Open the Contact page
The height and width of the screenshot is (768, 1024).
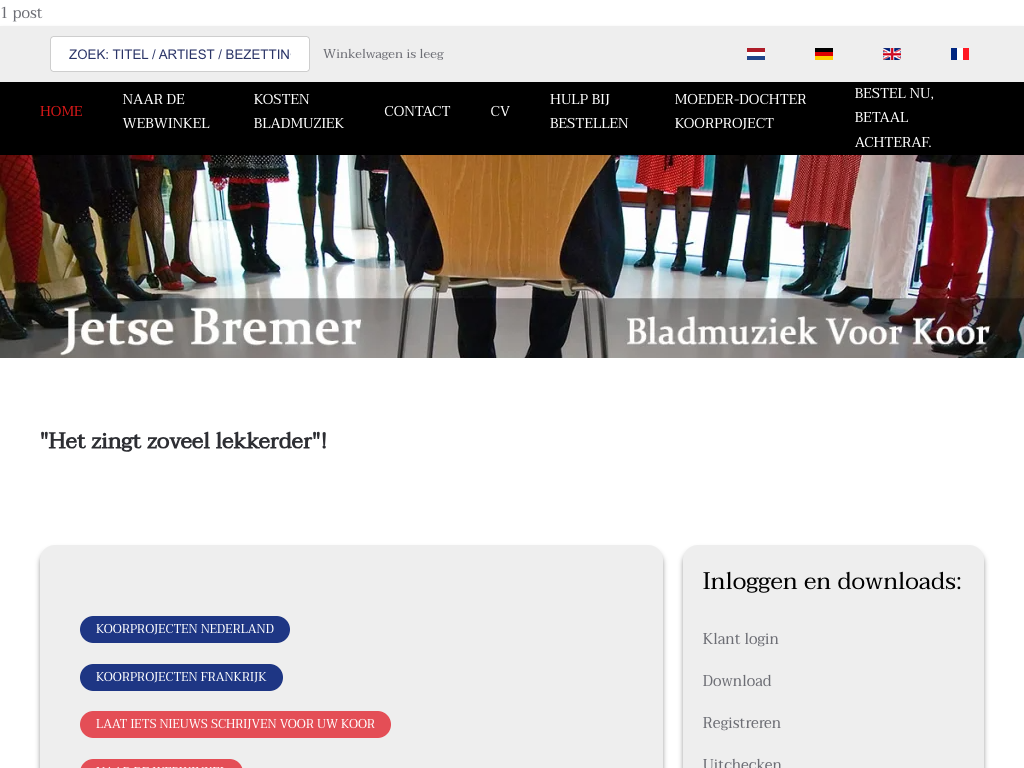click(417, 111)
